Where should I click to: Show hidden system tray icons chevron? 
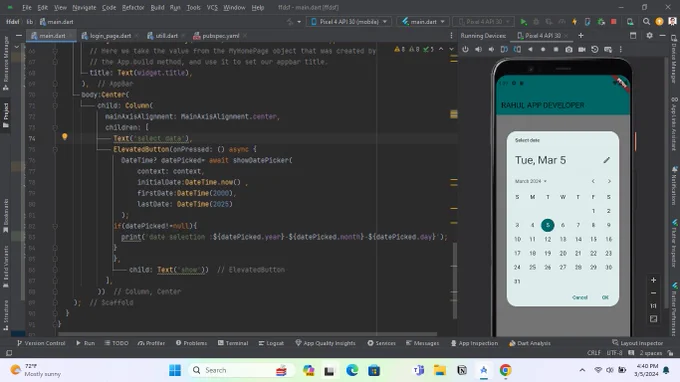pos(582,370)
